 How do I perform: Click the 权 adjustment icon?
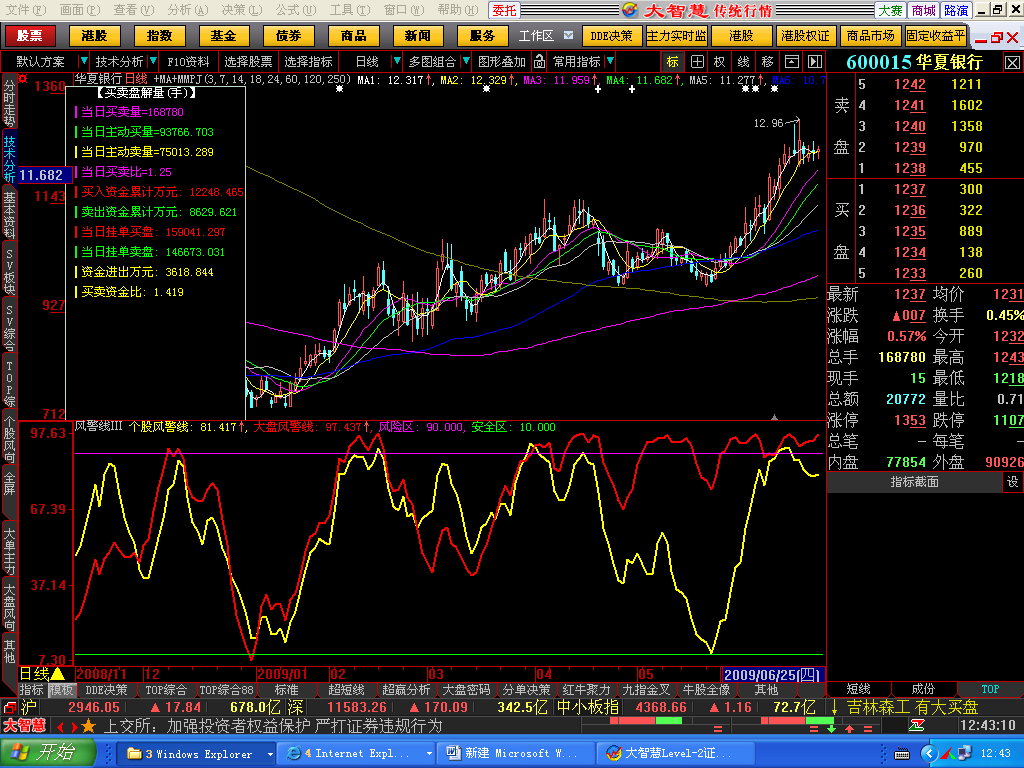(720, 62)
